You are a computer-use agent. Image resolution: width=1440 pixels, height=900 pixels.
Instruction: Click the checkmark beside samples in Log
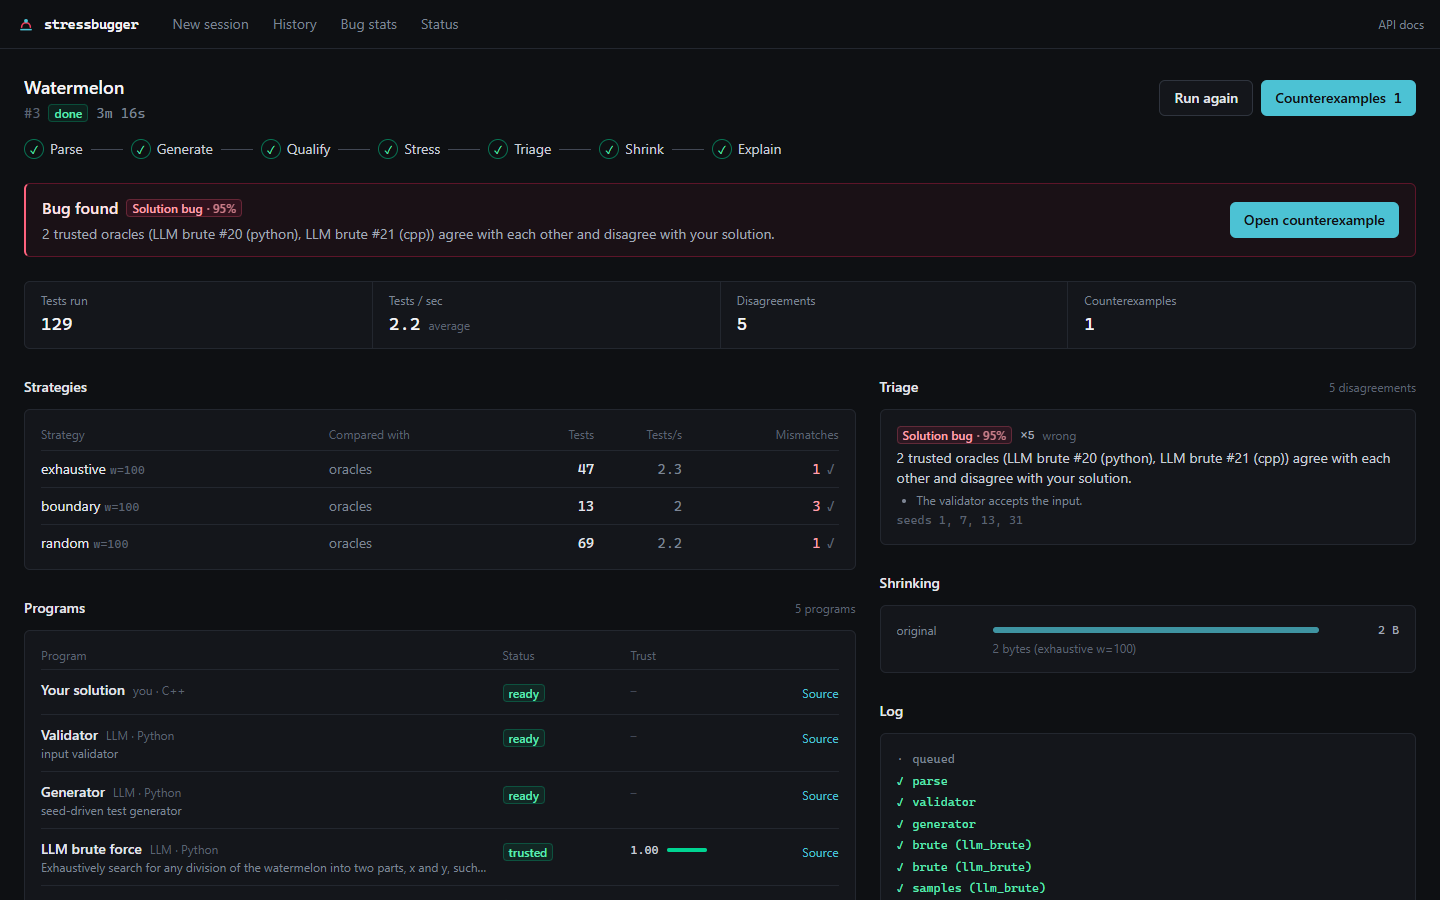[x=900, y=888]
